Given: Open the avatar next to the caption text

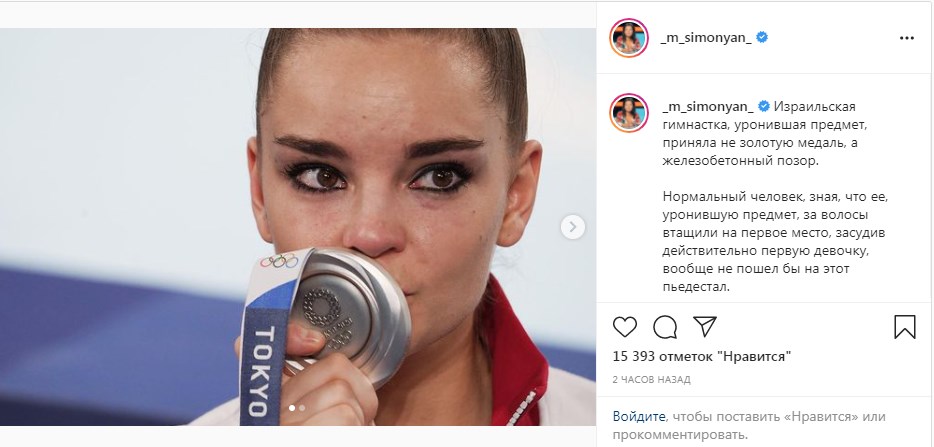Looking at the screenshot, I should coord(628,113).
